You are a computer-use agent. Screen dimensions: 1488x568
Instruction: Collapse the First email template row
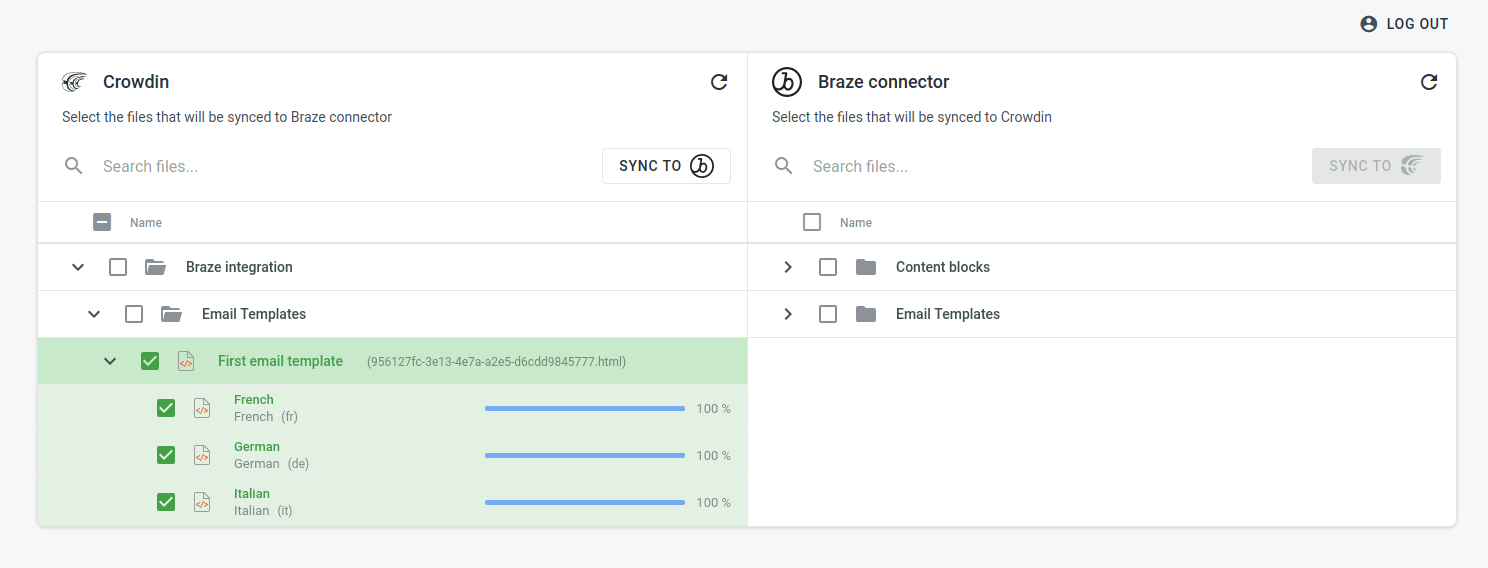(110, 361)
